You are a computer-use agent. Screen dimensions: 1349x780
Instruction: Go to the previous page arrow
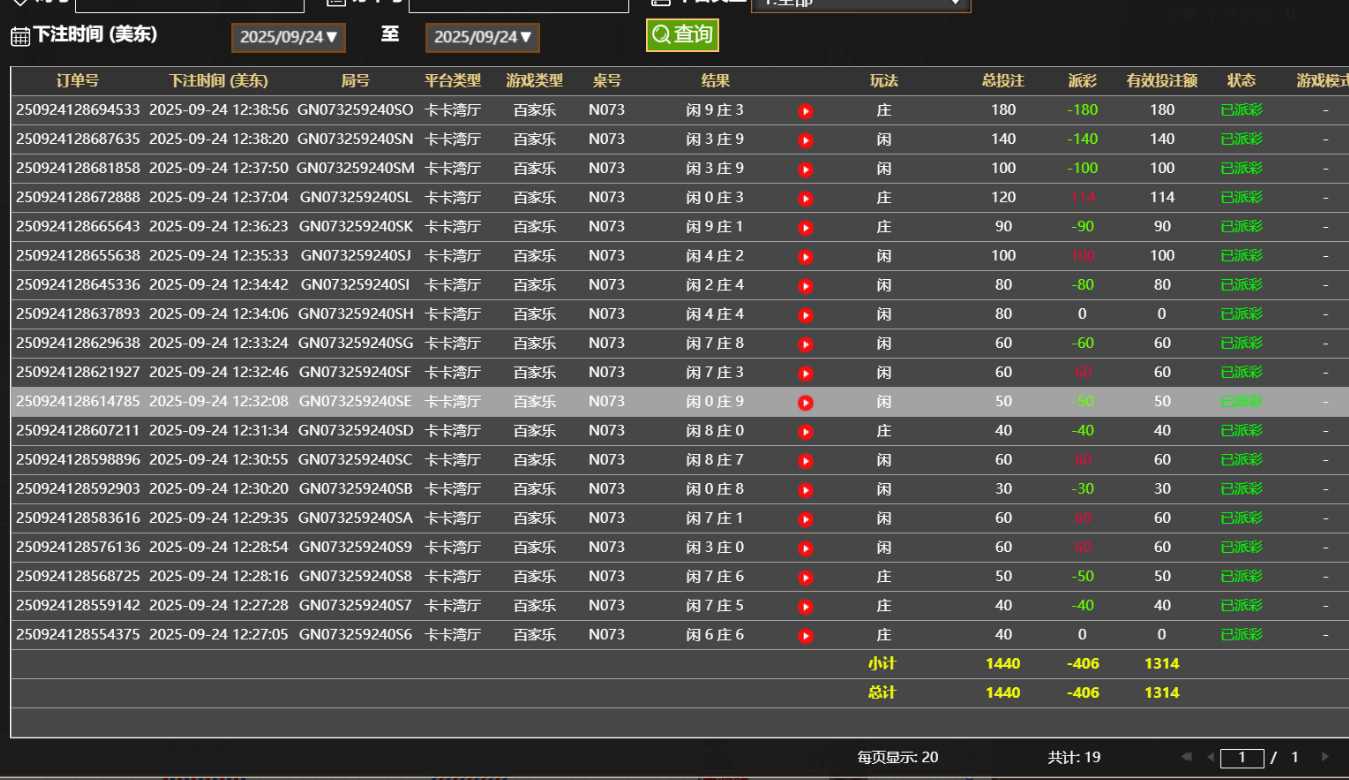click(1209, 757)
